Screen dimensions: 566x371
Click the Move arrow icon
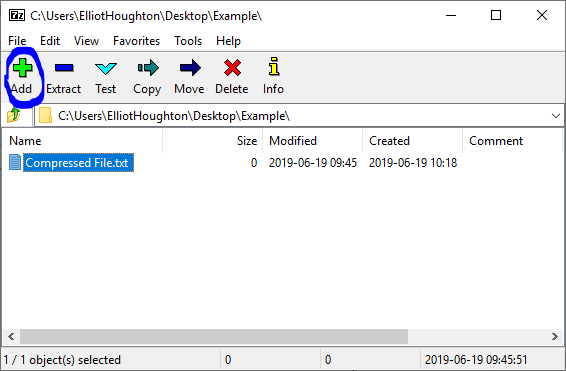[190, 68]
